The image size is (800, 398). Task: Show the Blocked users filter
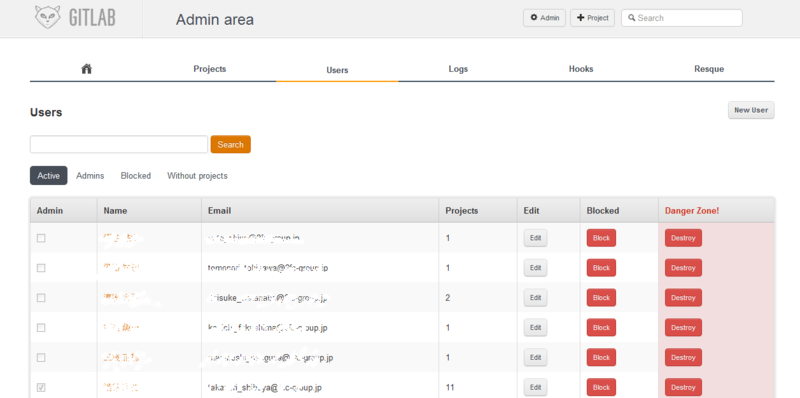[136, 176]
